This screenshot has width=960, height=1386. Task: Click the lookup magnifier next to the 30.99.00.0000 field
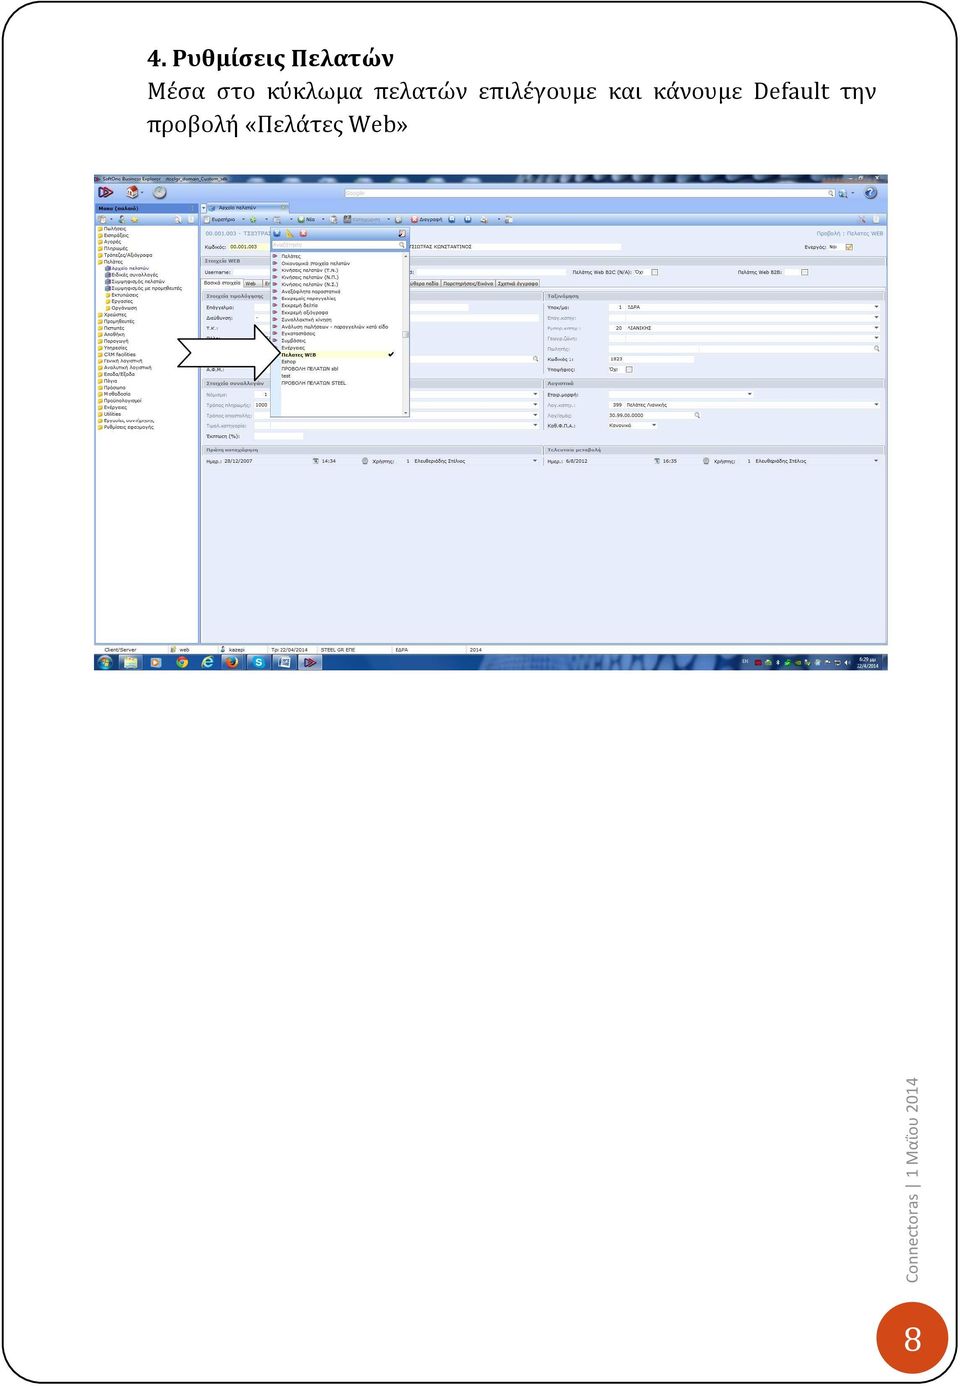[x=697, y=415]
